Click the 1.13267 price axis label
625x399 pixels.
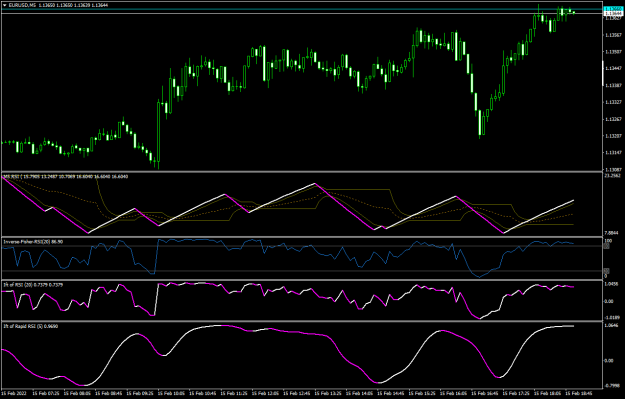pos(614,119)
